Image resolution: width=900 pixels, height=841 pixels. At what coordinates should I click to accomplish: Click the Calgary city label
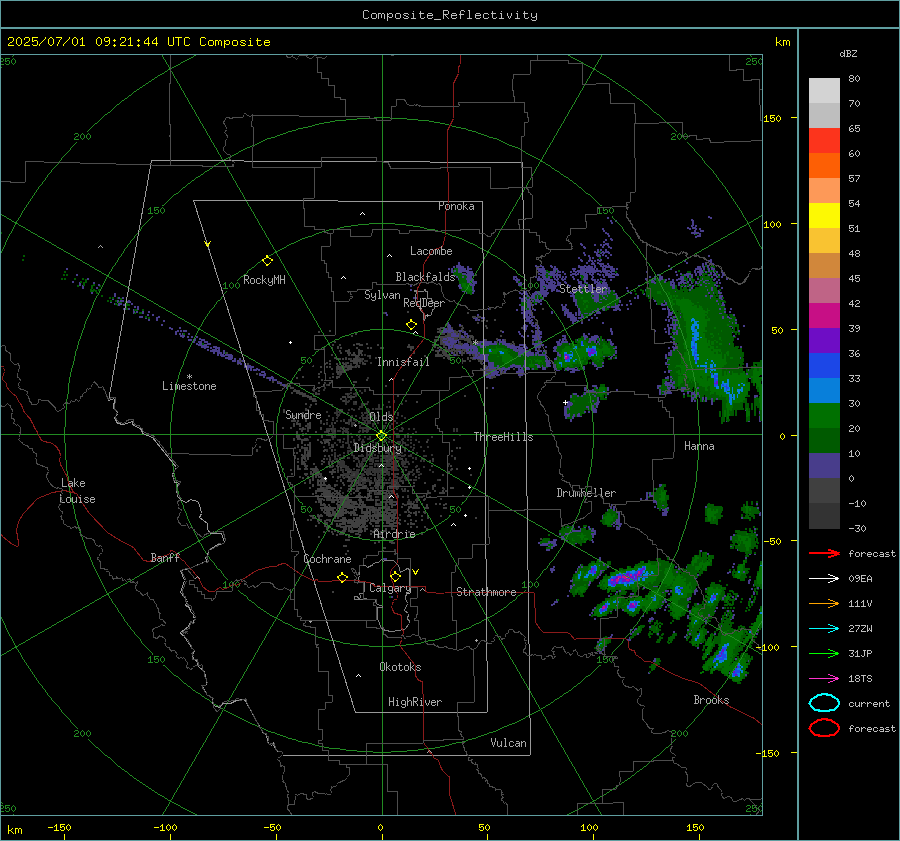click(390, 588)
